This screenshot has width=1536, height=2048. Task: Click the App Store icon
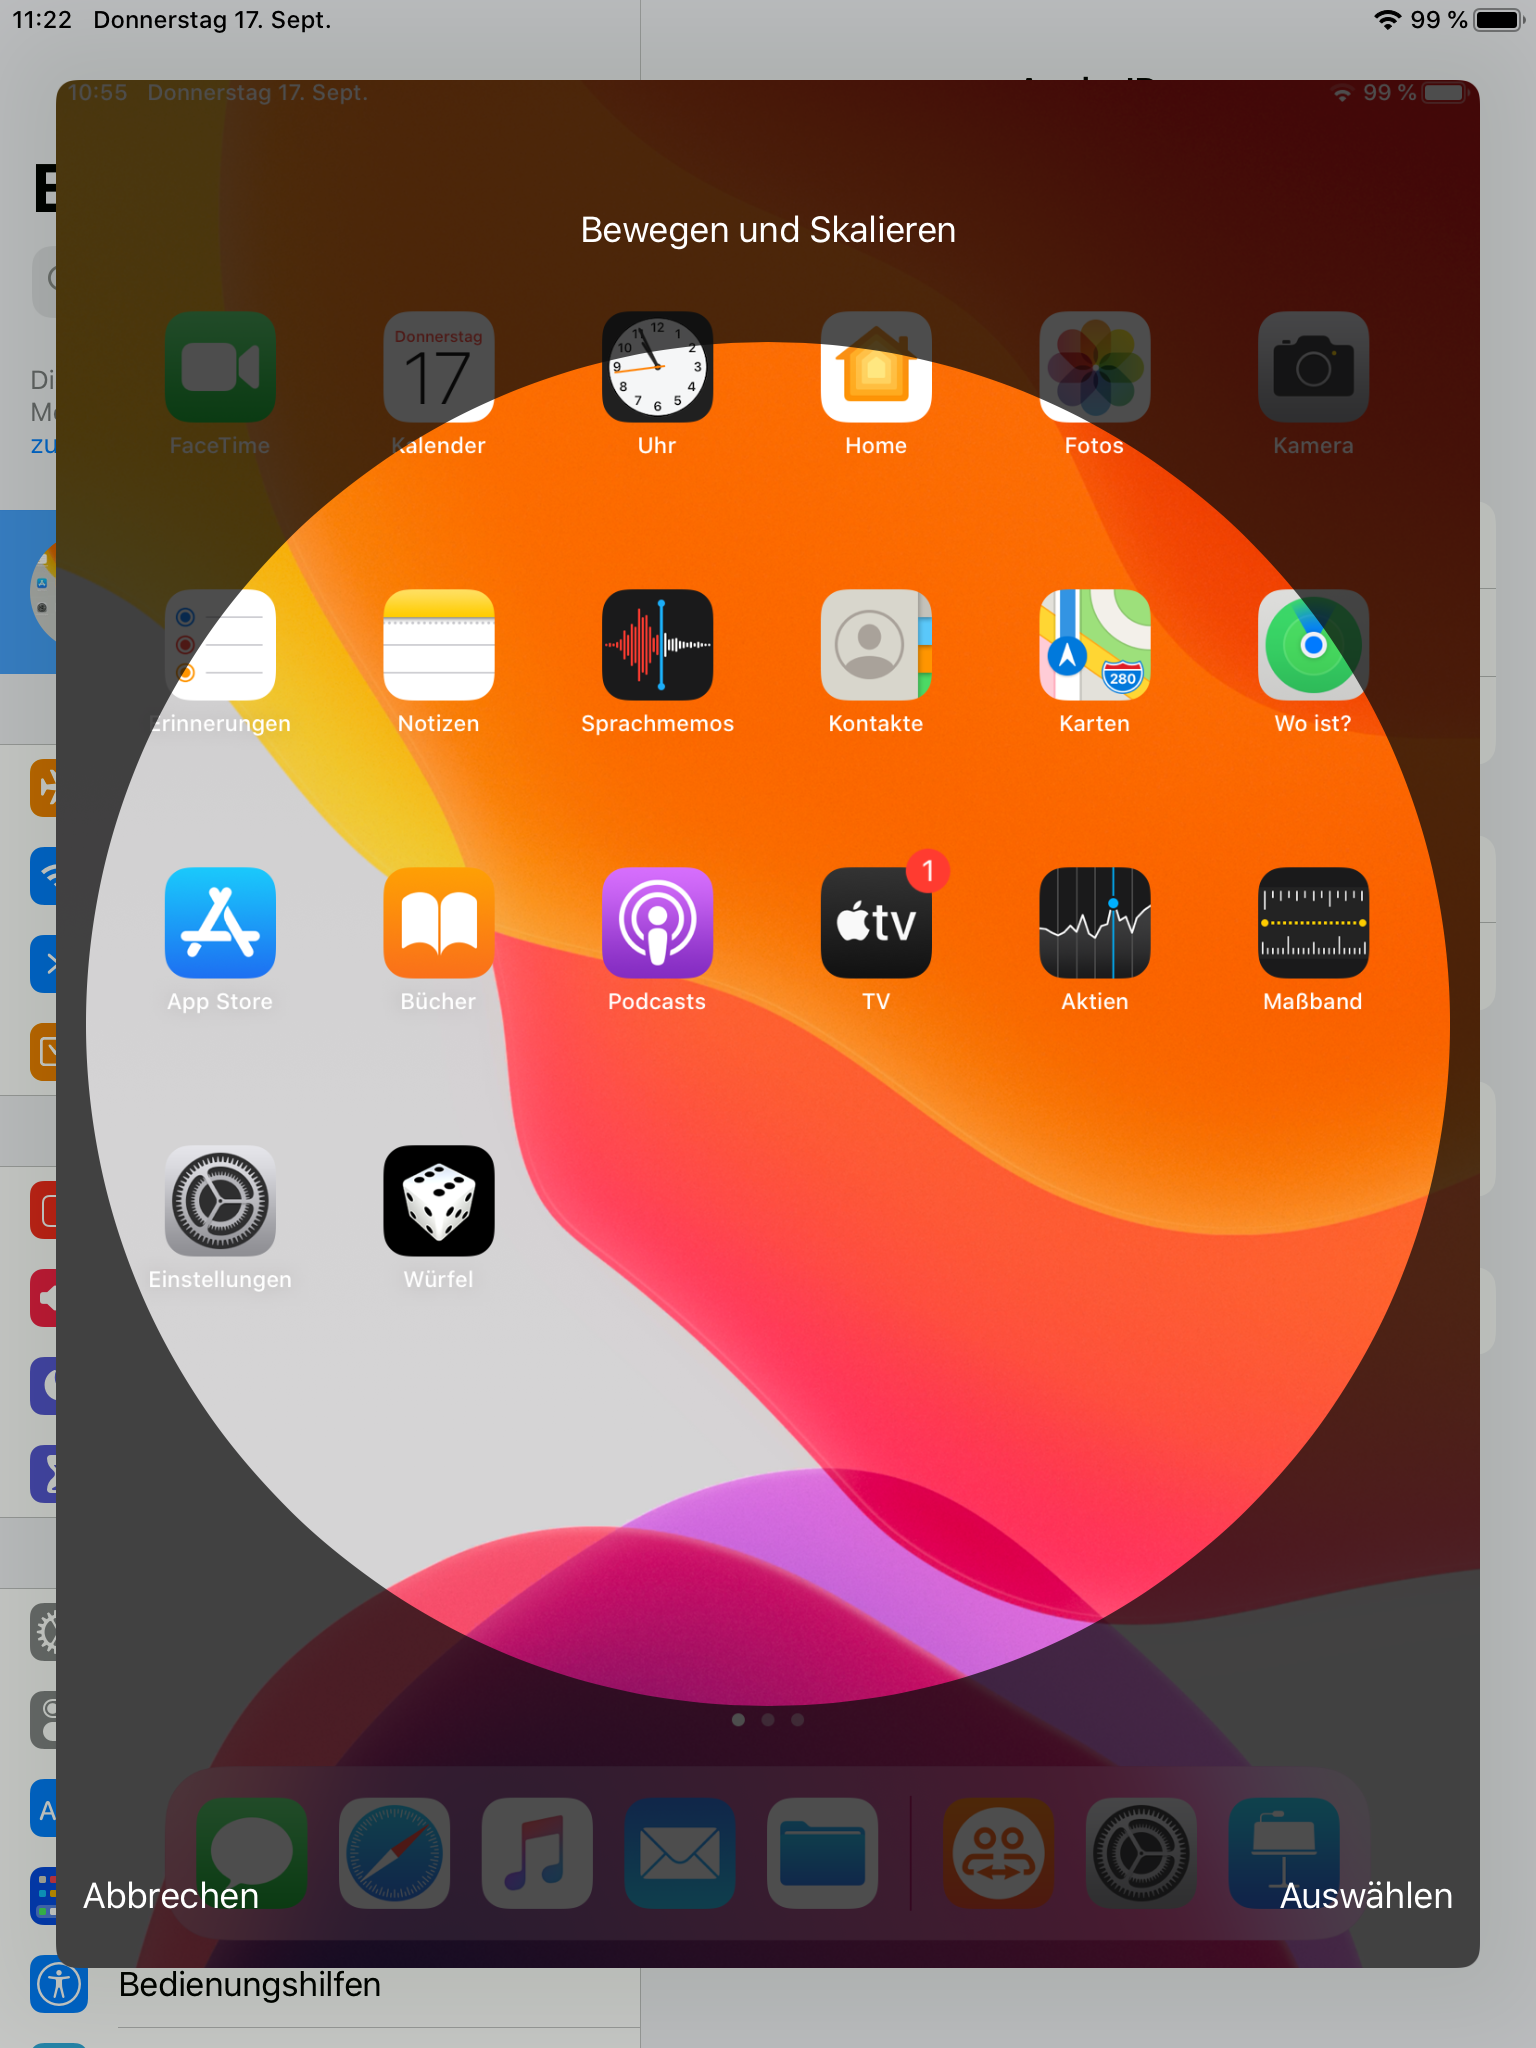point(220,922)
